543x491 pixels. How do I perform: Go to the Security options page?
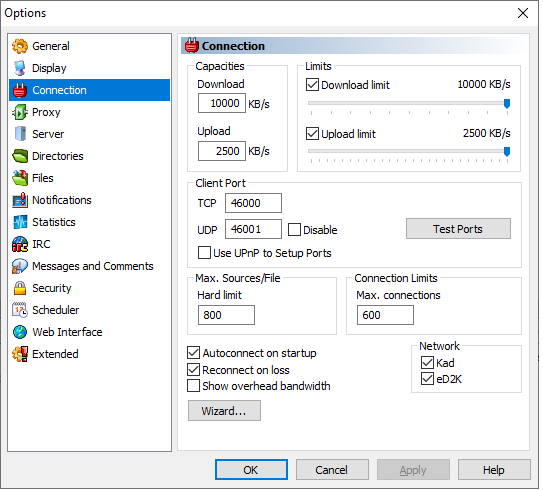[90, 288]
